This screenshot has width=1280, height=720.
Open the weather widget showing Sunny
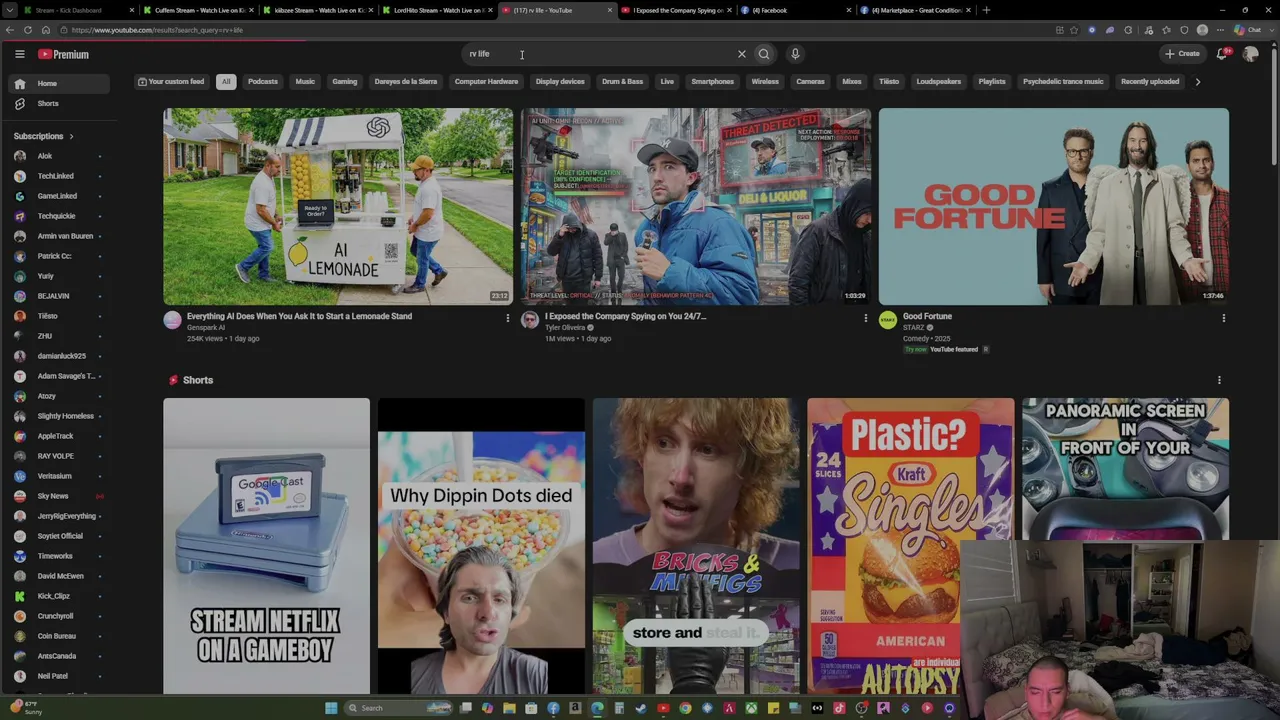tap(27, 708)
